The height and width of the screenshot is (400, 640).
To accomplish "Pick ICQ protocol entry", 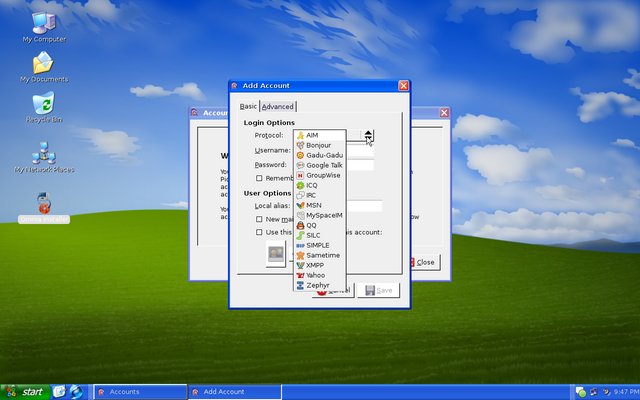I will pyautogui.click(x=320, y=185).
